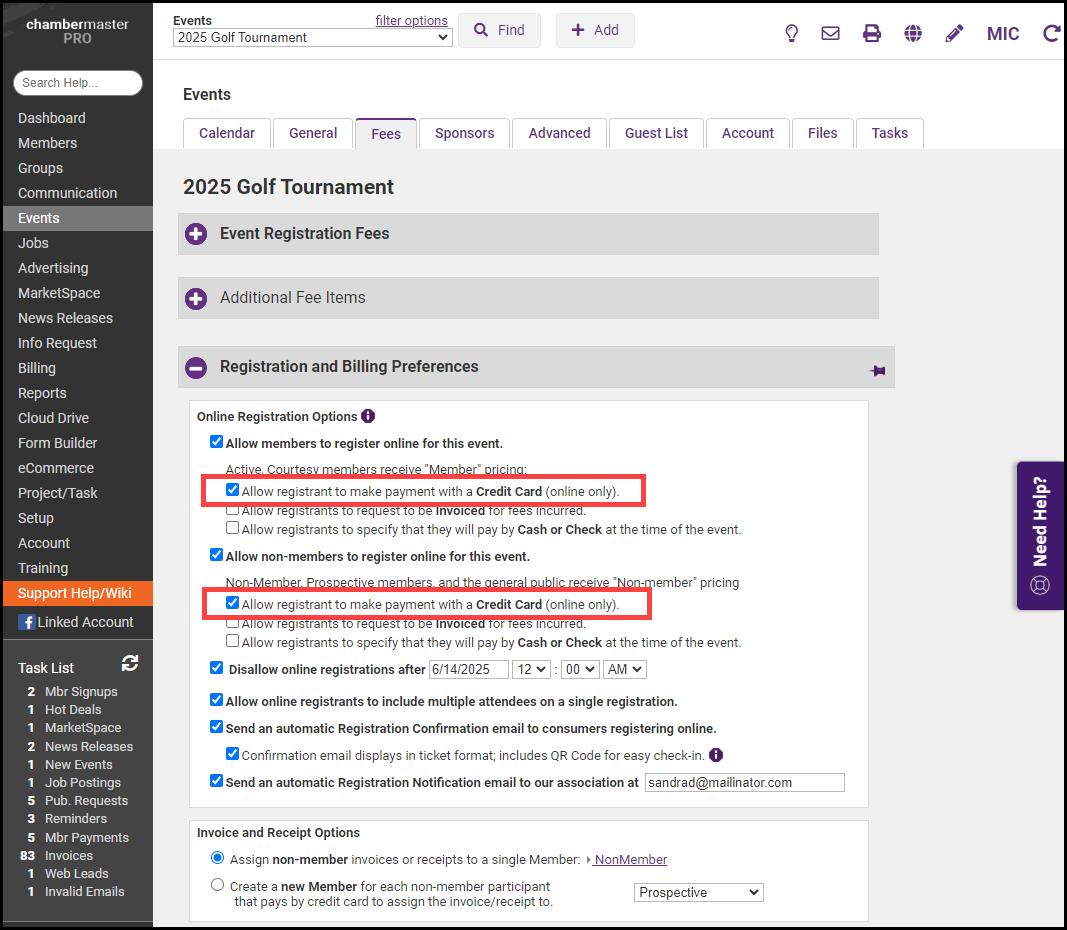Refresh the Task List with sync icon
The height and width of the screenshot is (930, 1067).
pos(130,663)
